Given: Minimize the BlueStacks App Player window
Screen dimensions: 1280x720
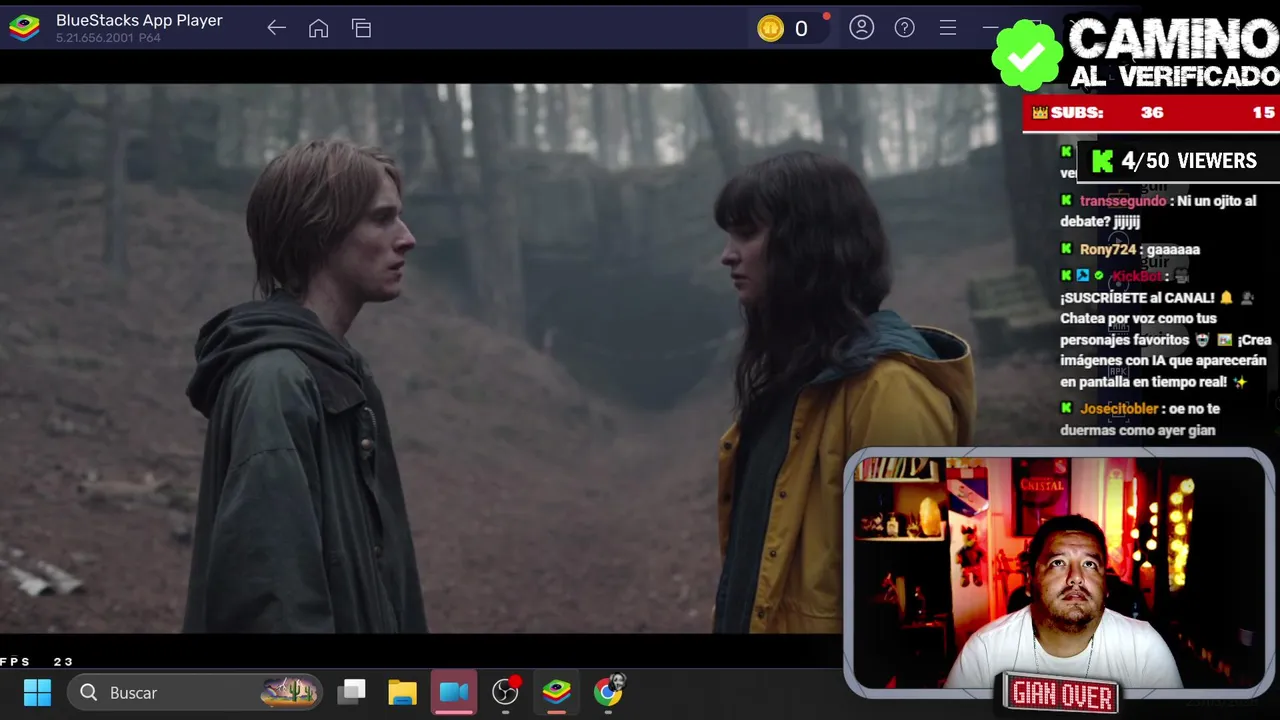Looking at the screenshot, I should click(990, 28).
